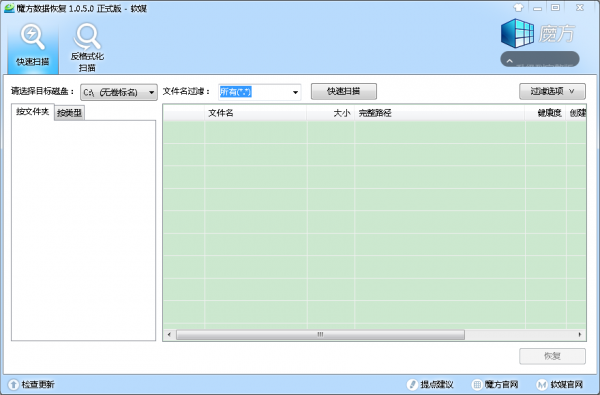
Task: Open the target disk C:\ dropdown
Action: [x=119, y=92]
